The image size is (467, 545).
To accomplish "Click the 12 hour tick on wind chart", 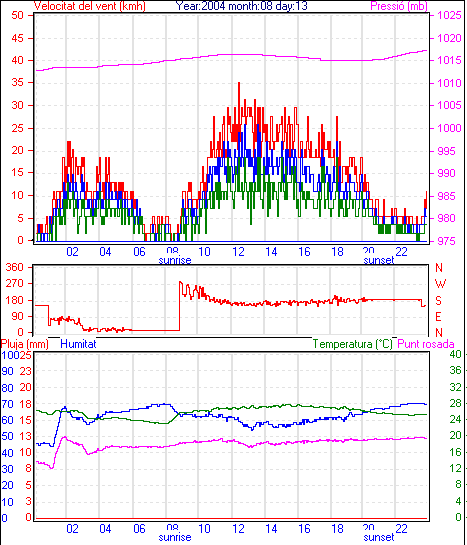I will point(238,251).
